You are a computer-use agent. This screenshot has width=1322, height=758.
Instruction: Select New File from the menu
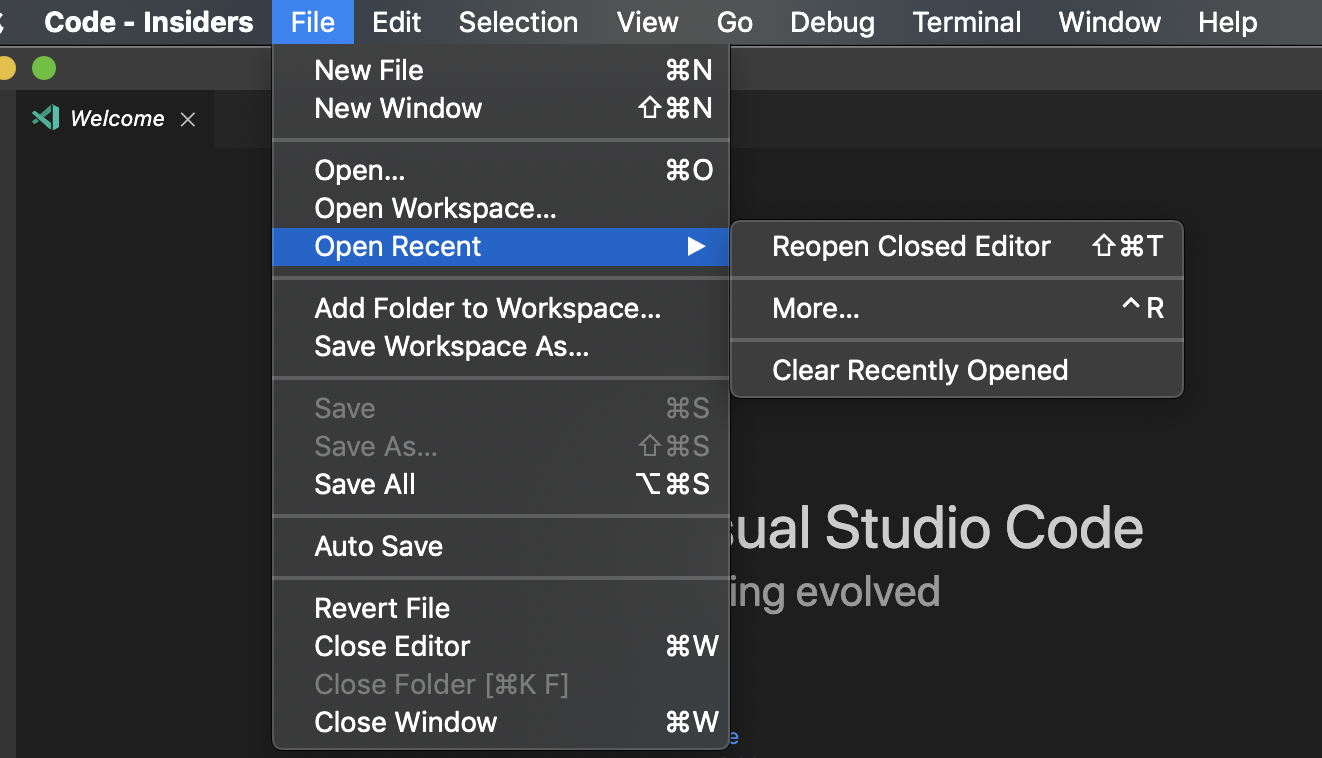(369, 70)
